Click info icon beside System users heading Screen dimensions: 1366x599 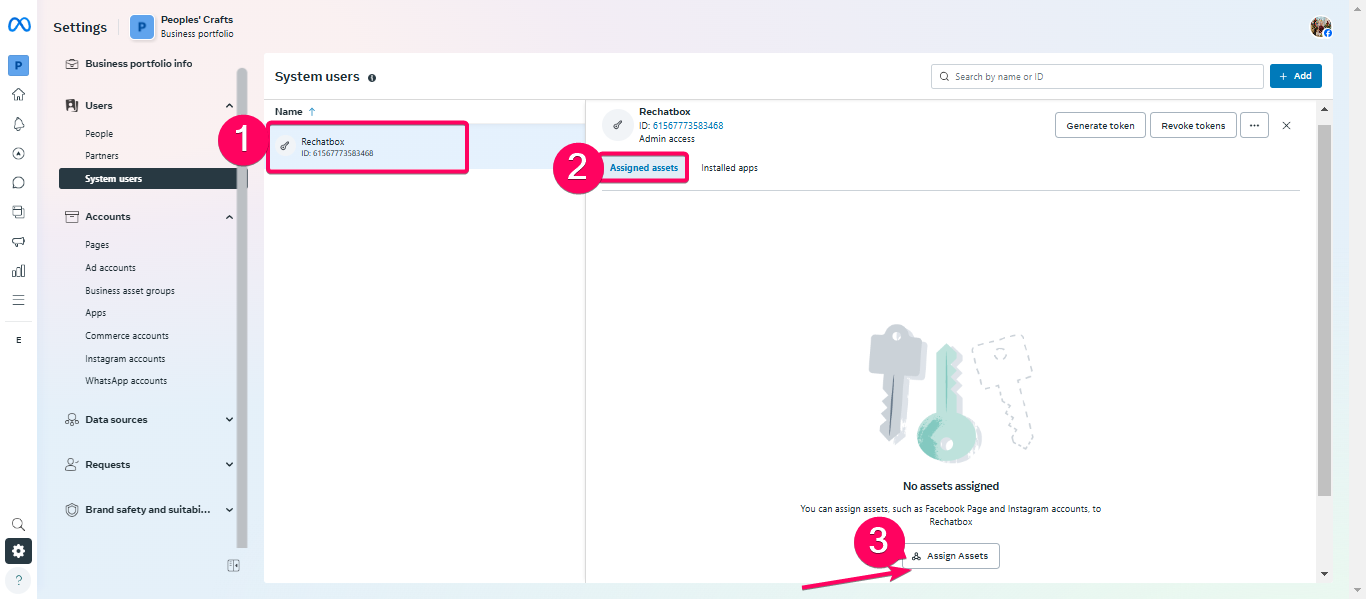(x=372, y=77)
